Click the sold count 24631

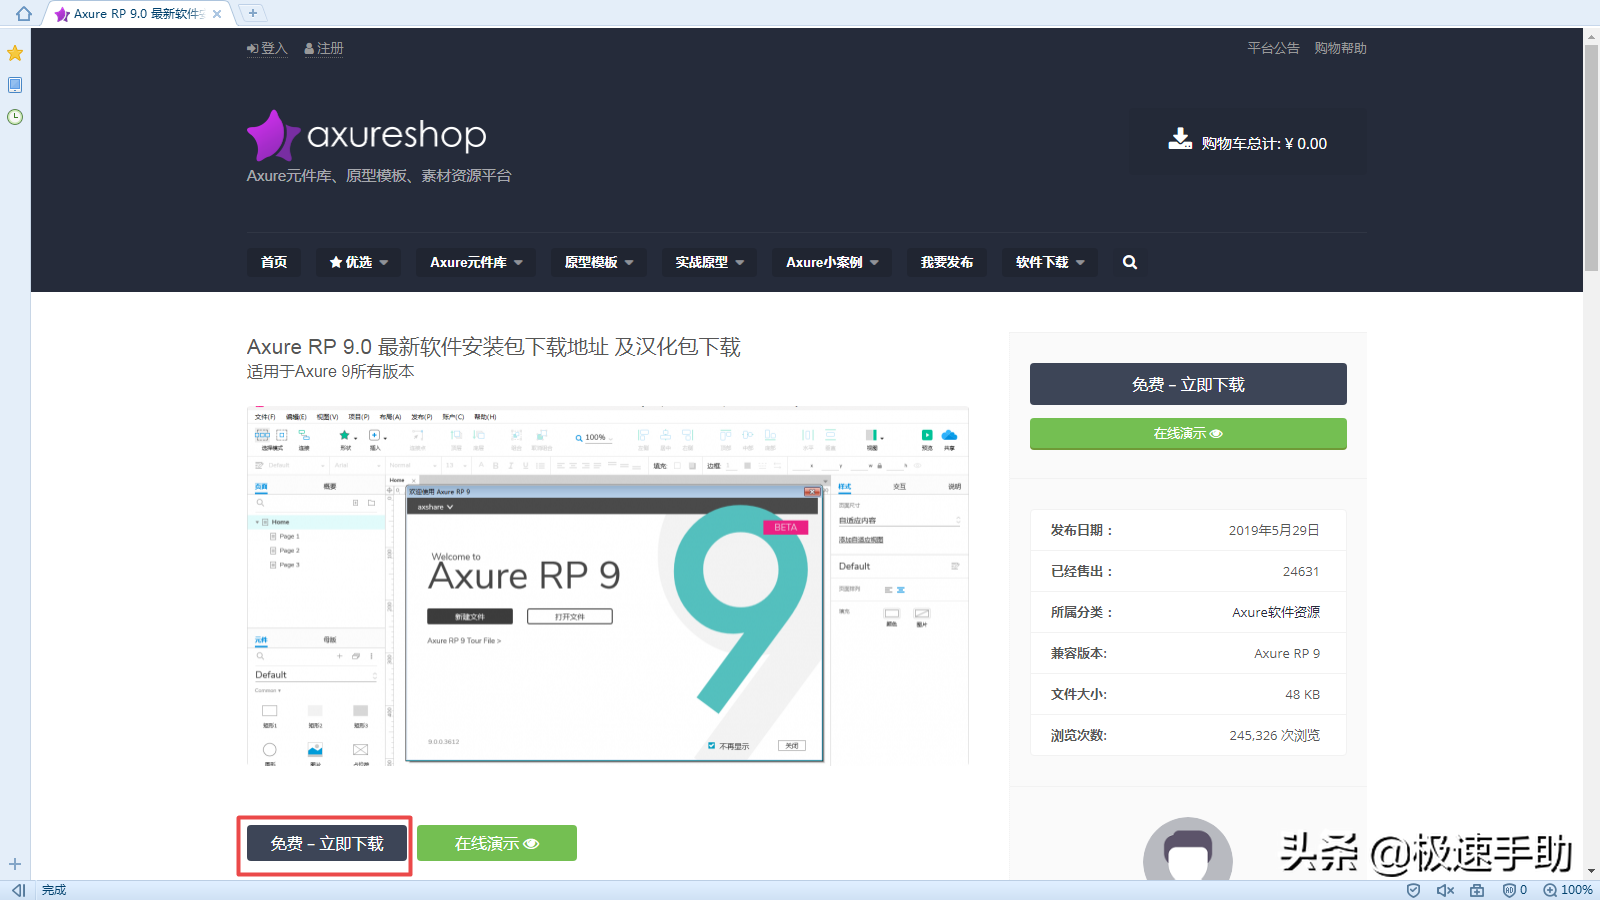[x=1301, y=571]
